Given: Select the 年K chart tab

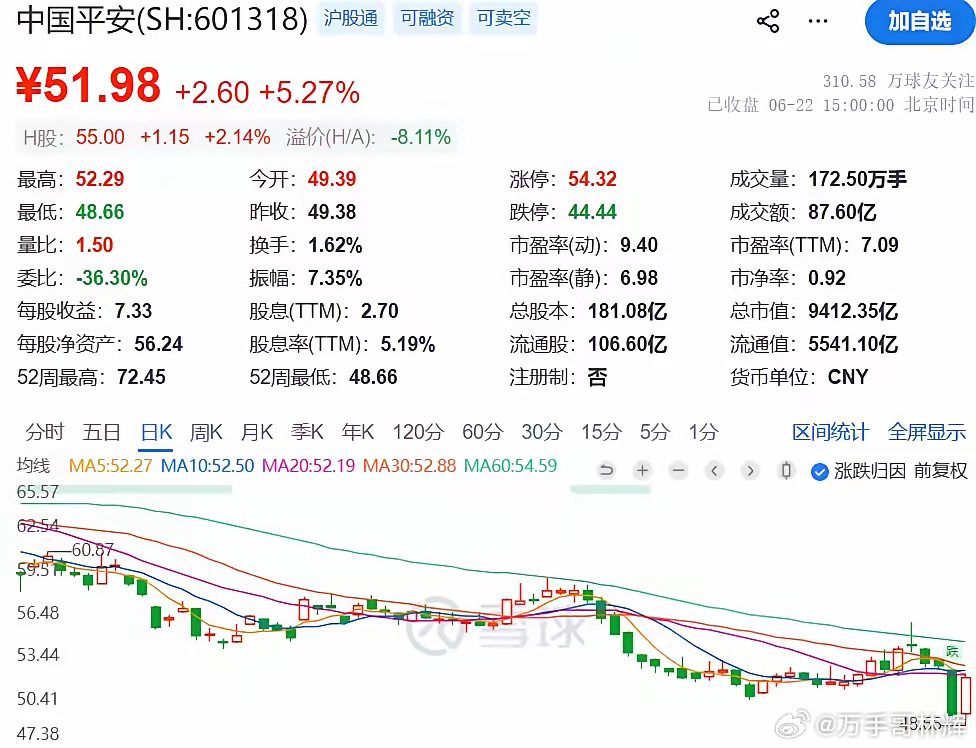Looking at the screenshot, I should (357, 431).
